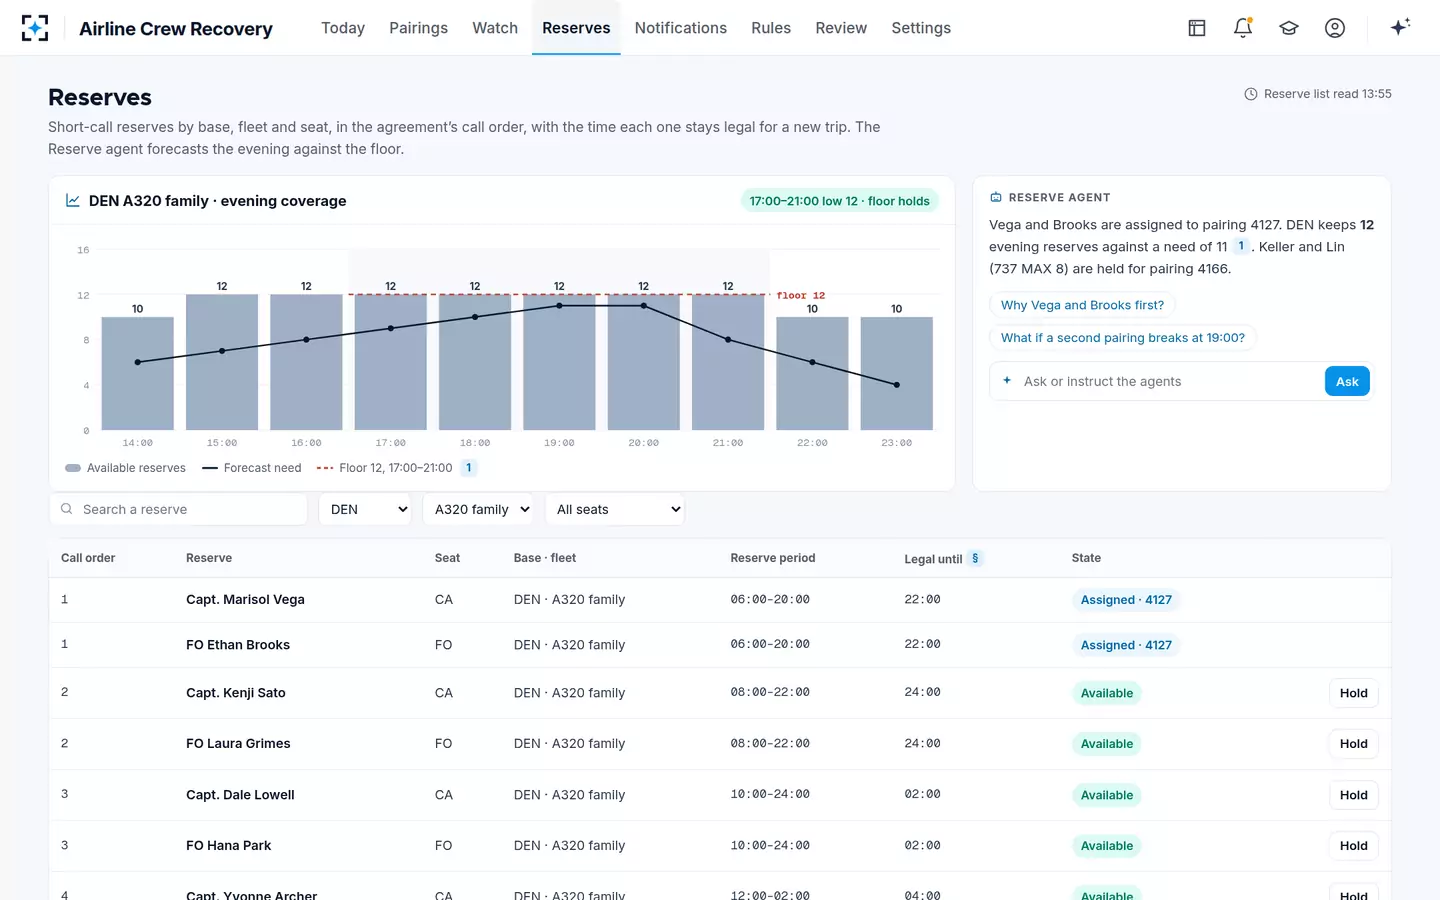Click the graduation cap training icon
1440x900 pixels.
point(1289,28)
